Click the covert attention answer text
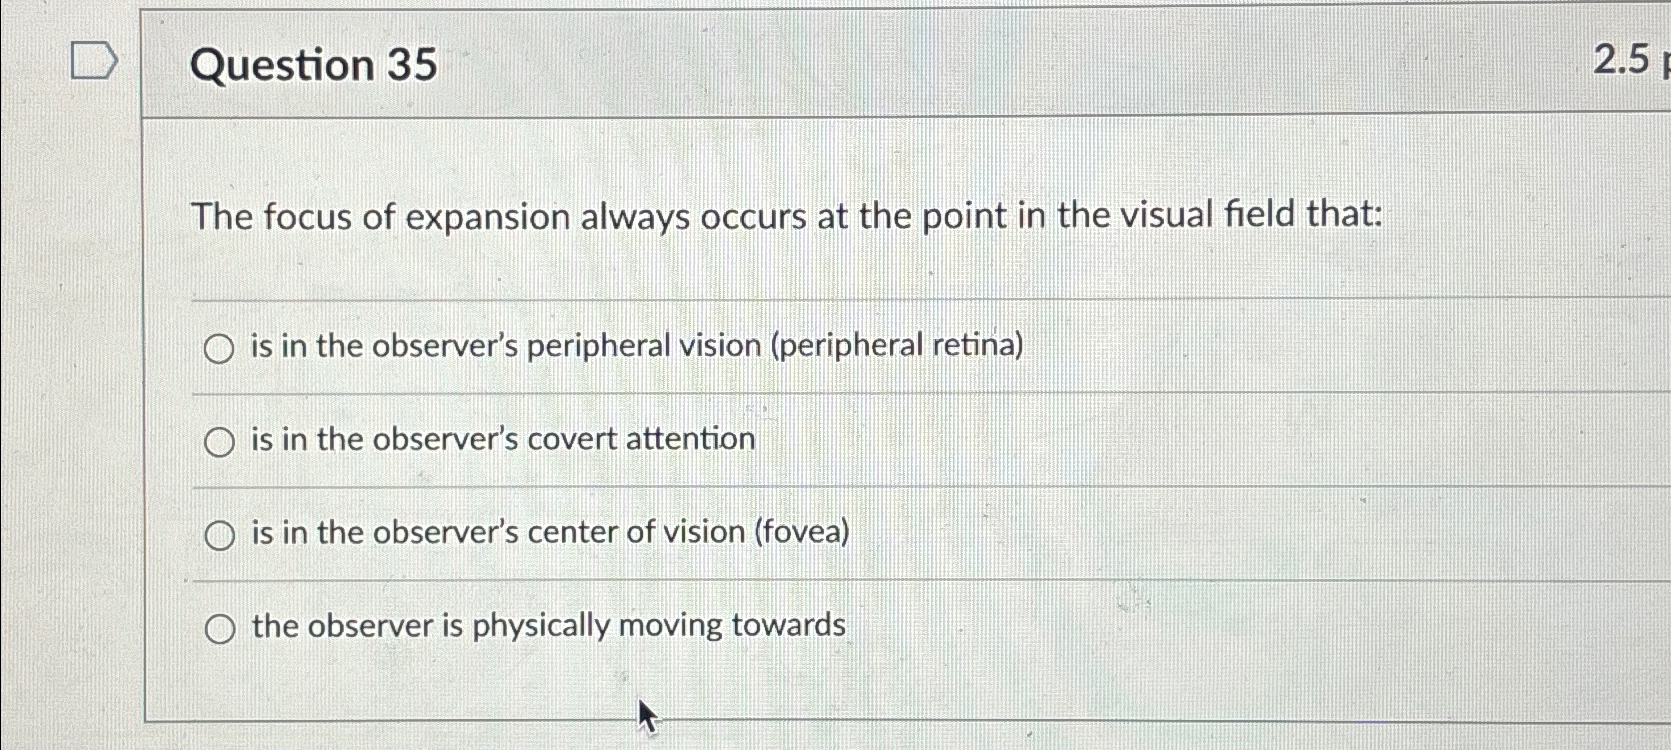Viewport: 1671px width, 750px height. (x=504, y=439)
